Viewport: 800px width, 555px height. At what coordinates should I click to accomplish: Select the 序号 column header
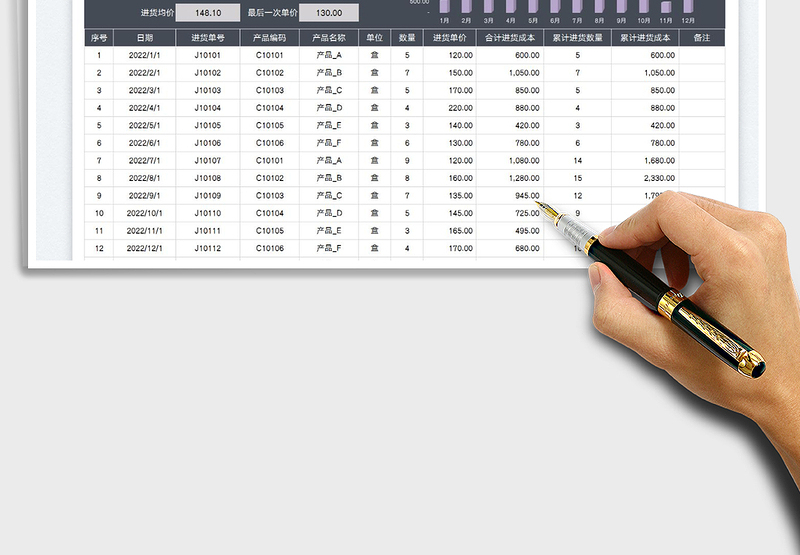click(x=98, y=38)
